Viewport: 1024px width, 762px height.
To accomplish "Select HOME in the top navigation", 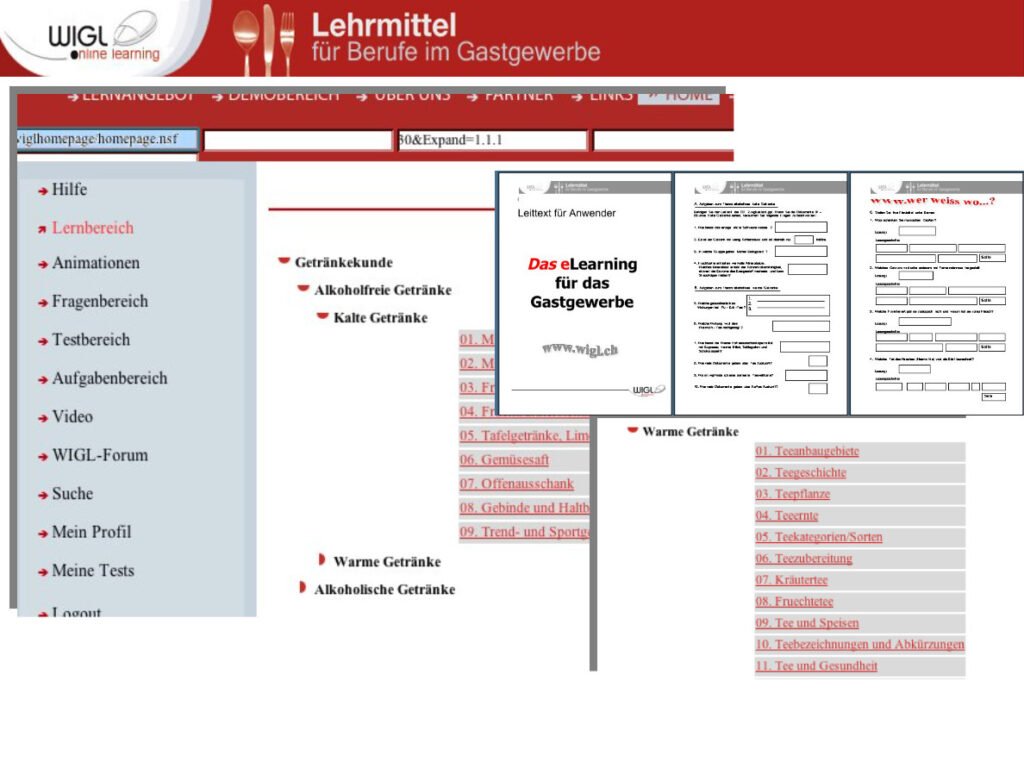I will [679, 95].
